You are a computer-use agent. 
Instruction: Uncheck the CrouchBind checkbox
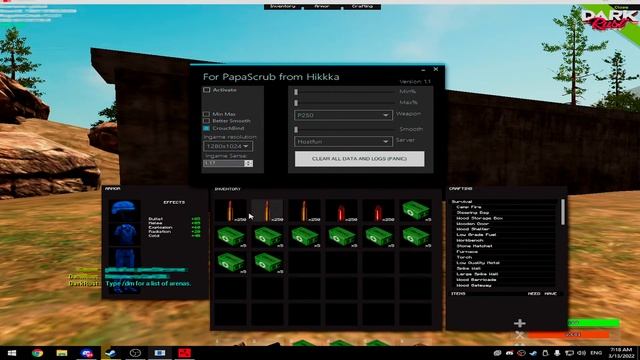click(x=207, y=128)
